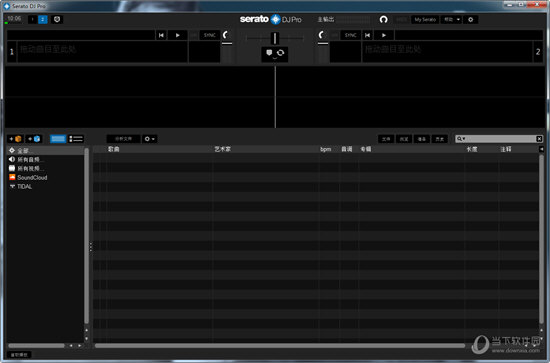Toggle SYNC on deck 1
The width and height of the screenshot is (550, 363).
coord(209,35)
